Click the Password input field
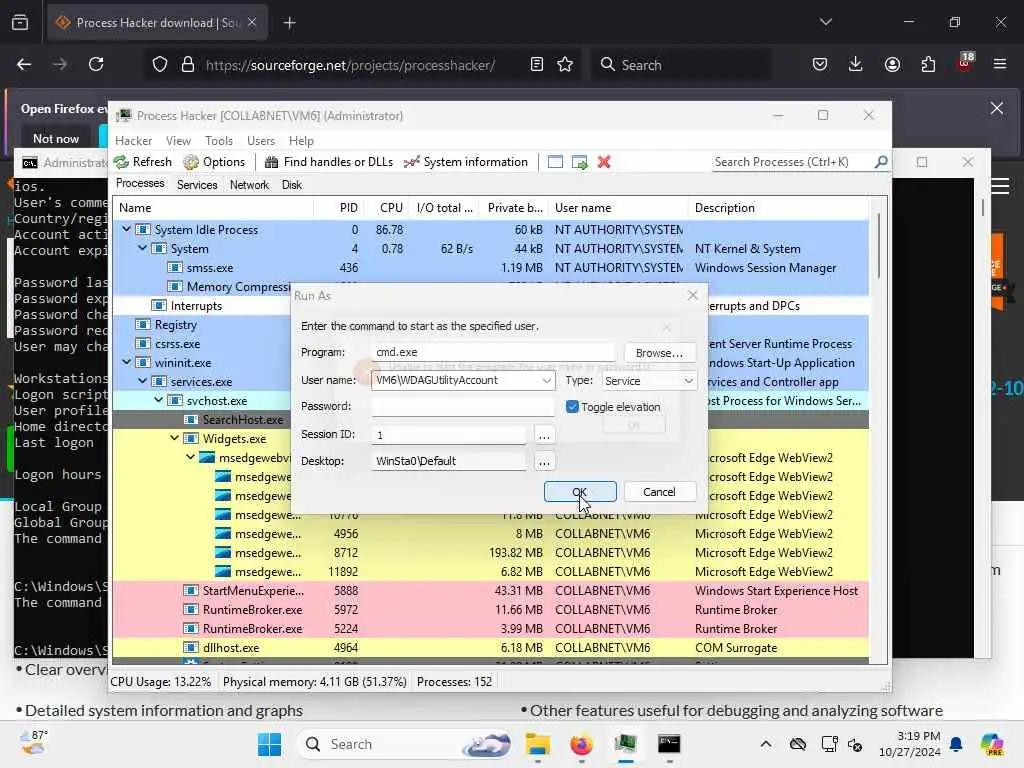Viewport: 1024px width, 768px height. tap(462, 406)
